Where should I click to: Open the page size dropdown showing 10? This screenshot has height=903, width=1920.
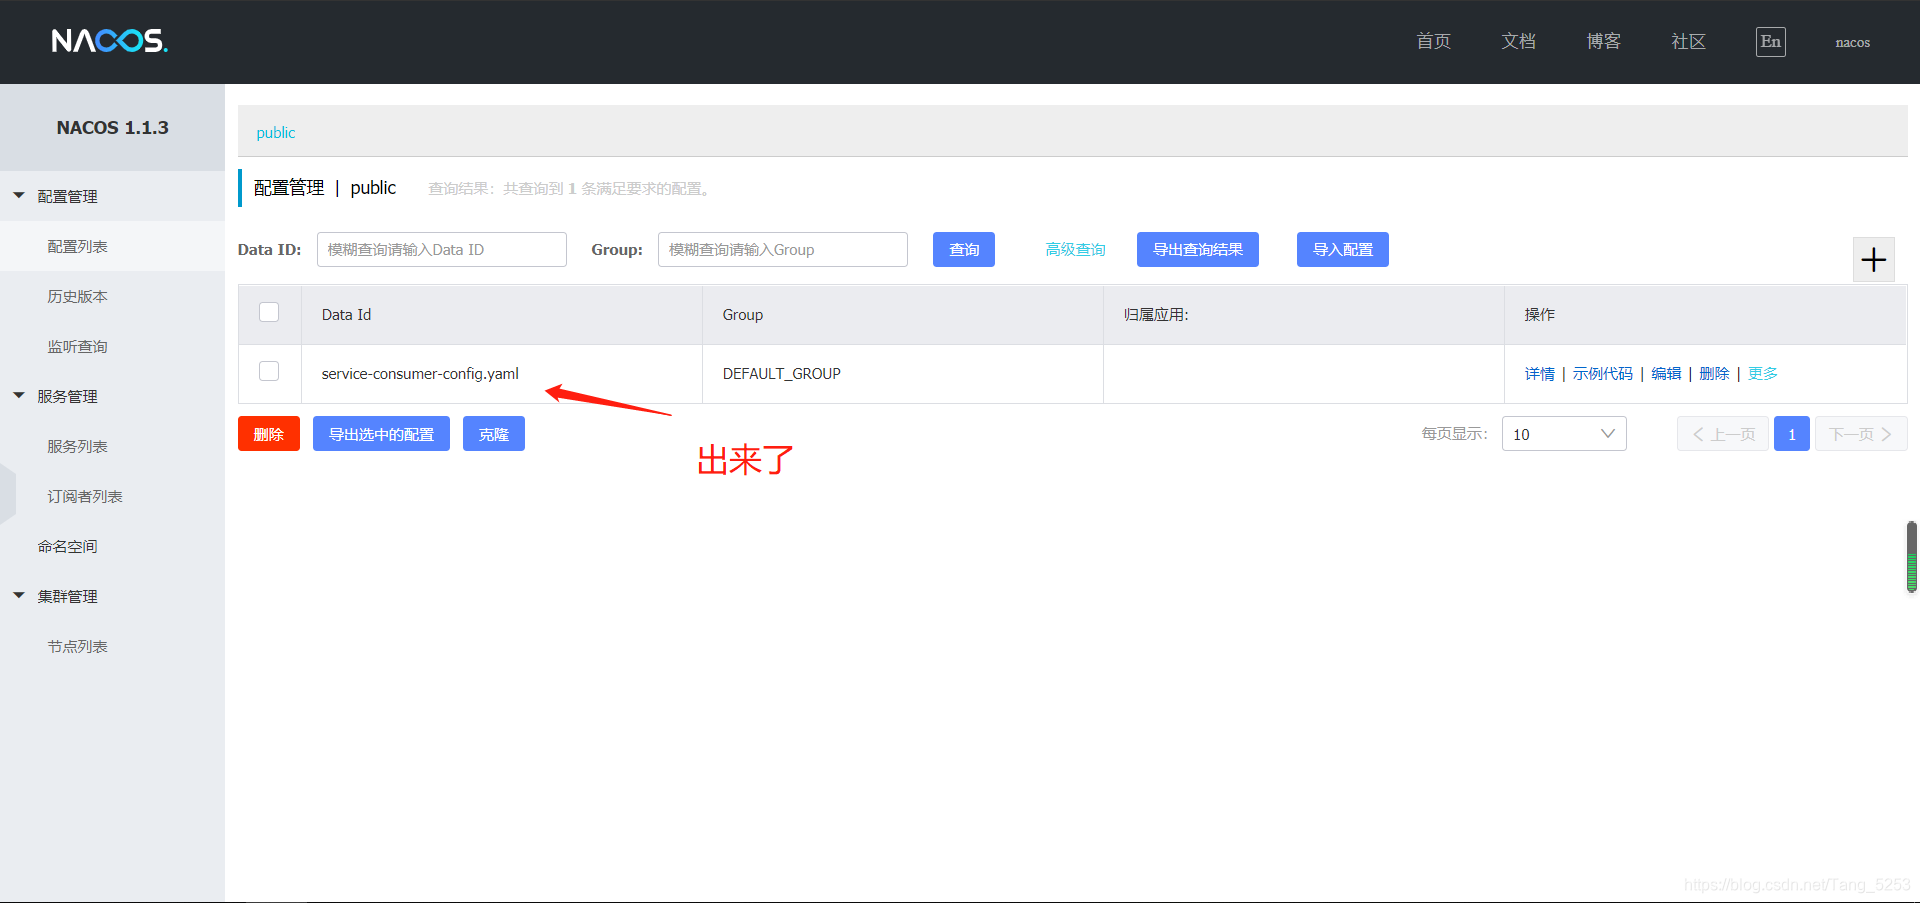(1564, 434)
